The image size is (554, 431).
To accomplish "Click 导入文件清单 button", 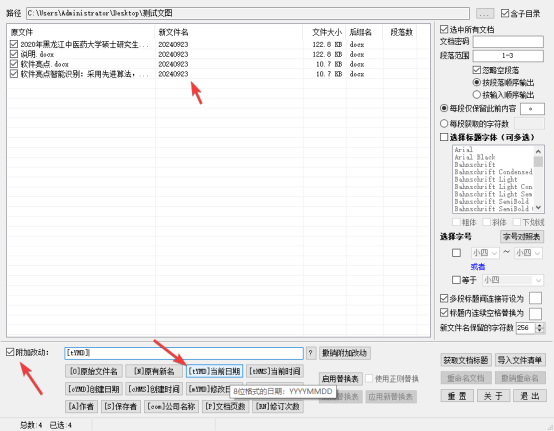I will [x=520, y=360].
